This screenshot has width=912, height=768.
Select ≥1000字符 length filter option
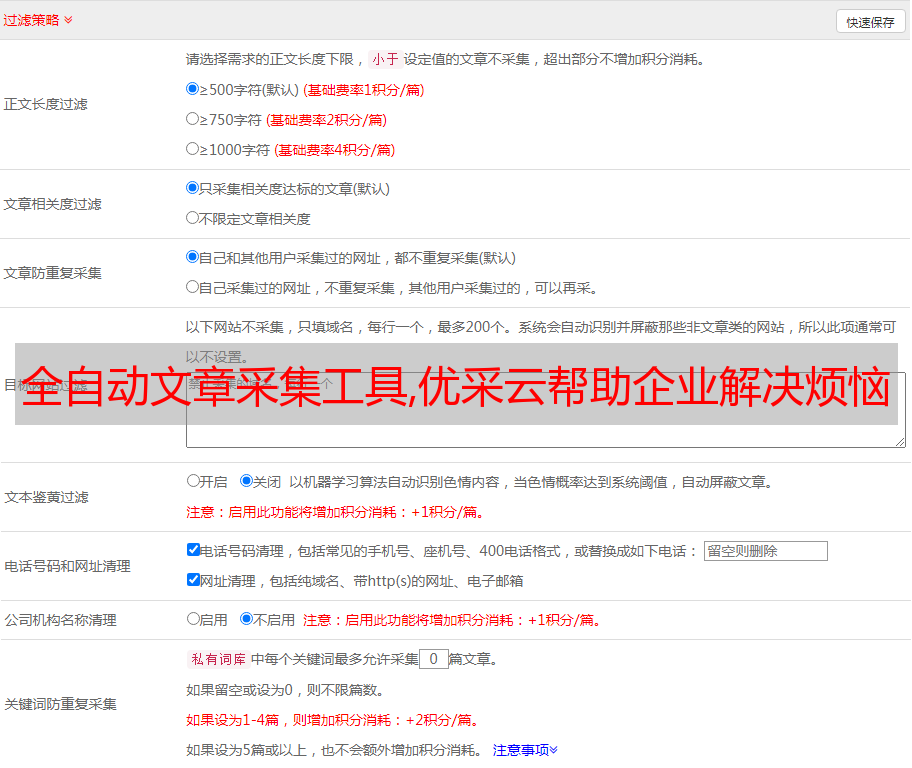coord(193,149)
